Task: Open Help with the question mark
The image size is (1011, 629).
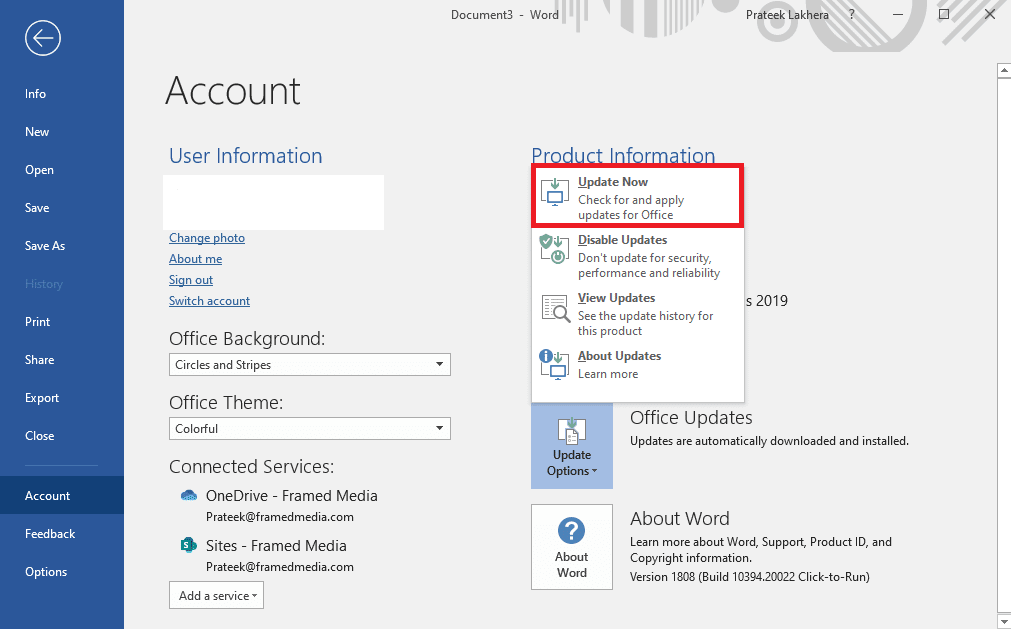Action: 852,14
